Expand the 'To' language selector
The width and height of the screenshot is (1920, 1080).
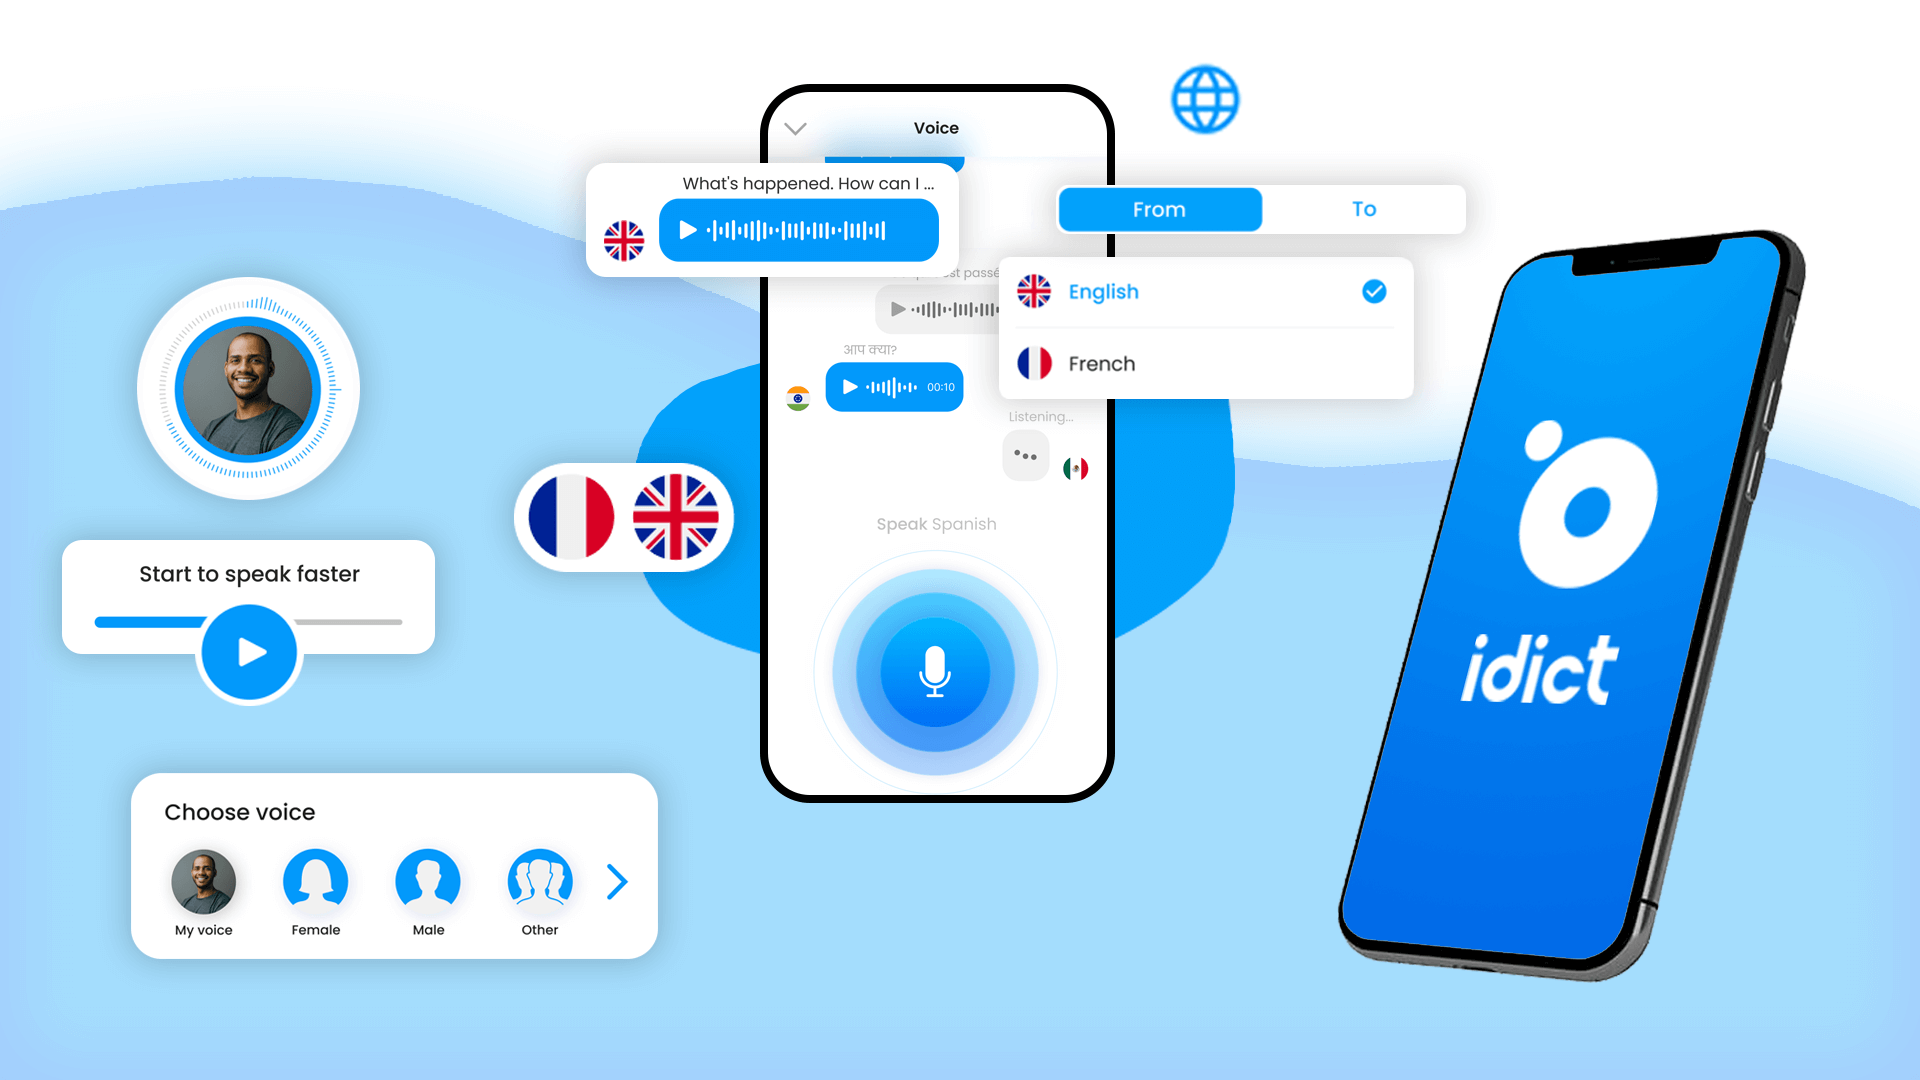point(1364,208)
